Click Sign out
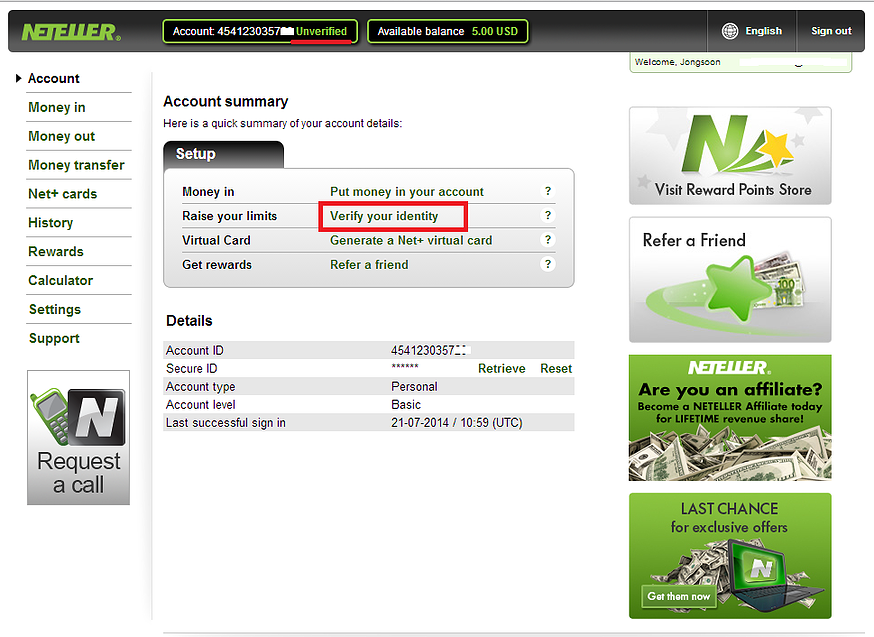The image size is (874, 637). coord(831,31)
